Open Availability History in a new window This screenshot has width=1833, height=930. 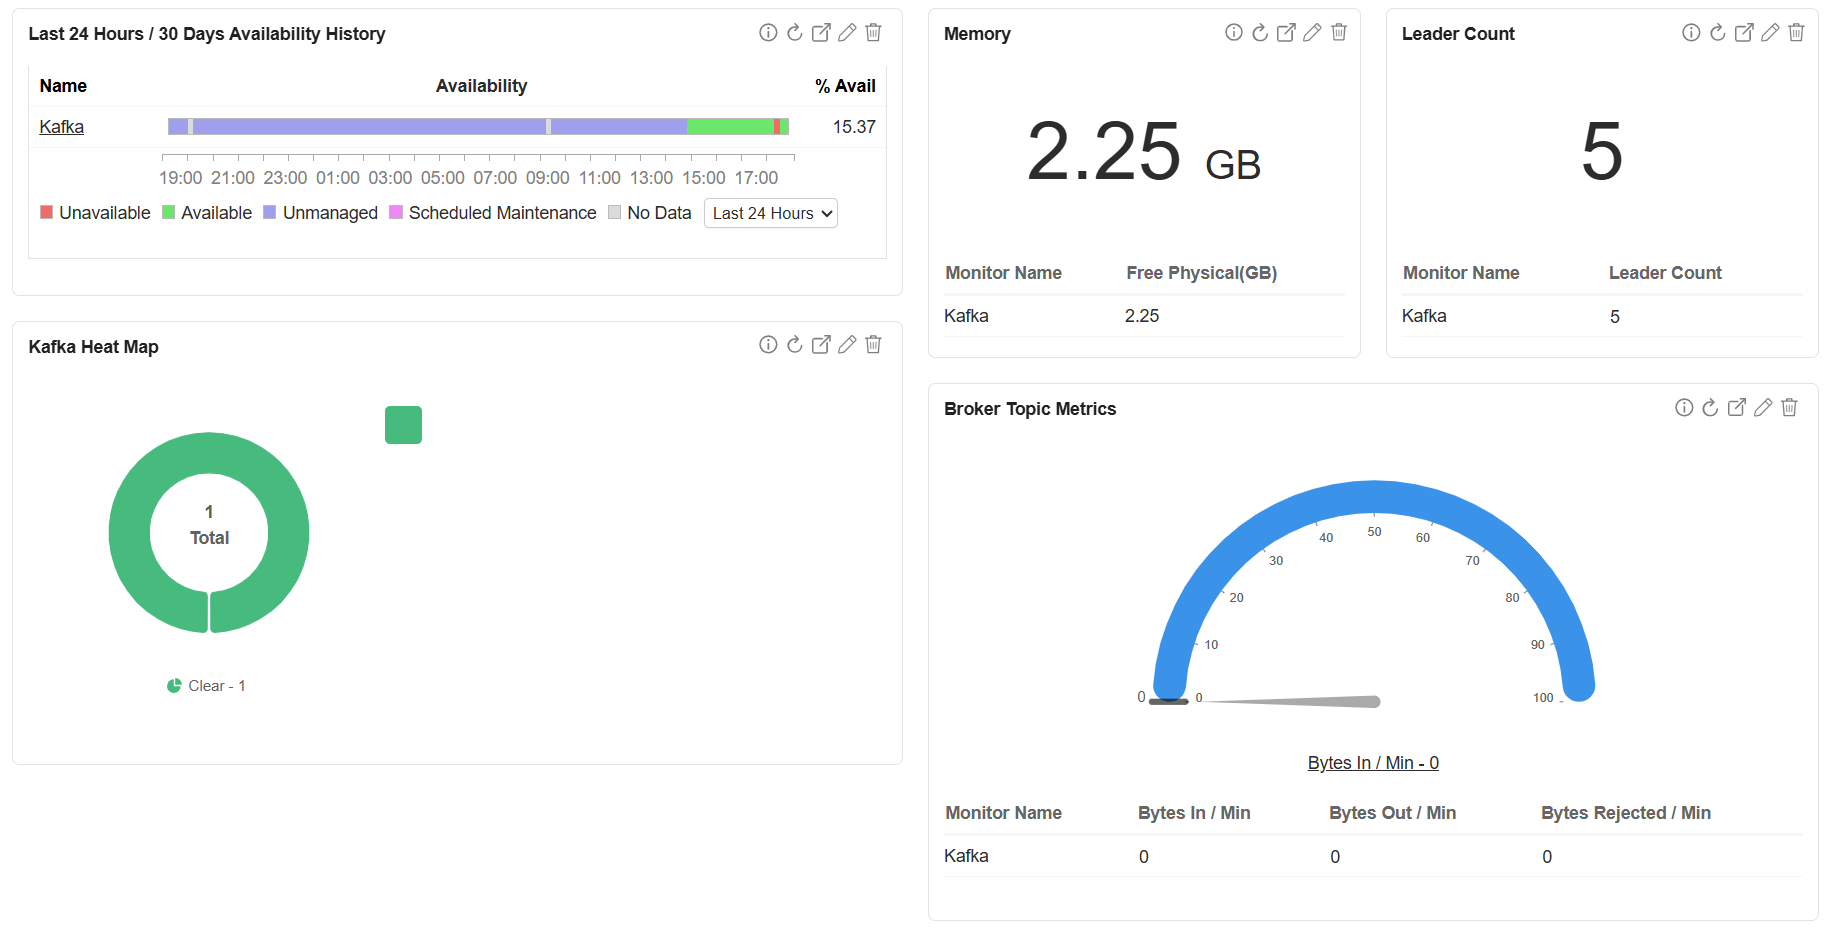[820, 32]
